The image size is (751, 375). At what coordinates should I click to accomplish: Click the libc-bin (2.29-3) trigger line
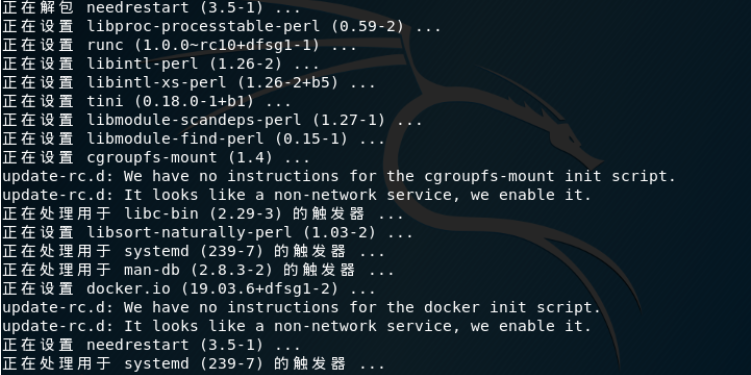coord(203,214)
